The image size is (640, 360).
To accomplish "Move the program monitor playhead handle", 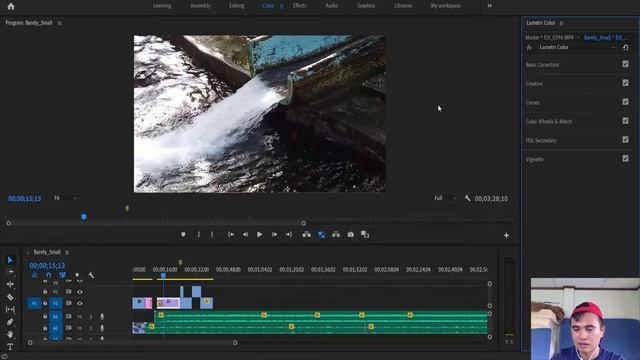I will (84, 217).
